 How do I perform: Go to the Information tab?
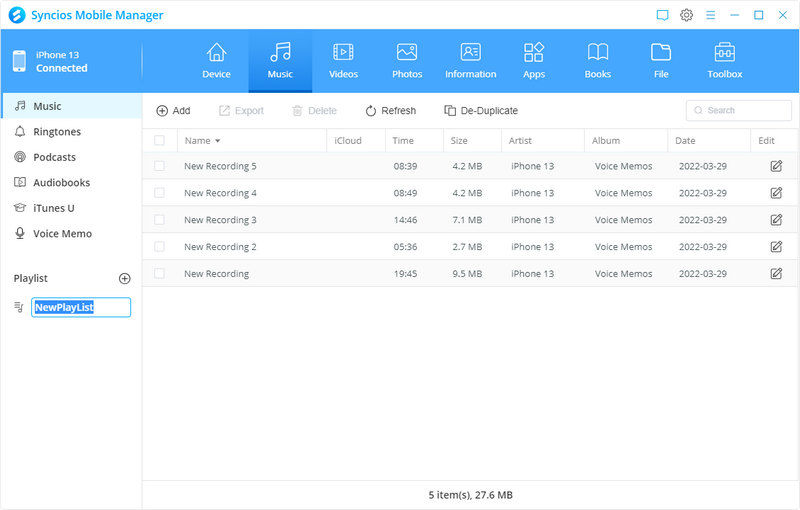(x=470, y=61)
